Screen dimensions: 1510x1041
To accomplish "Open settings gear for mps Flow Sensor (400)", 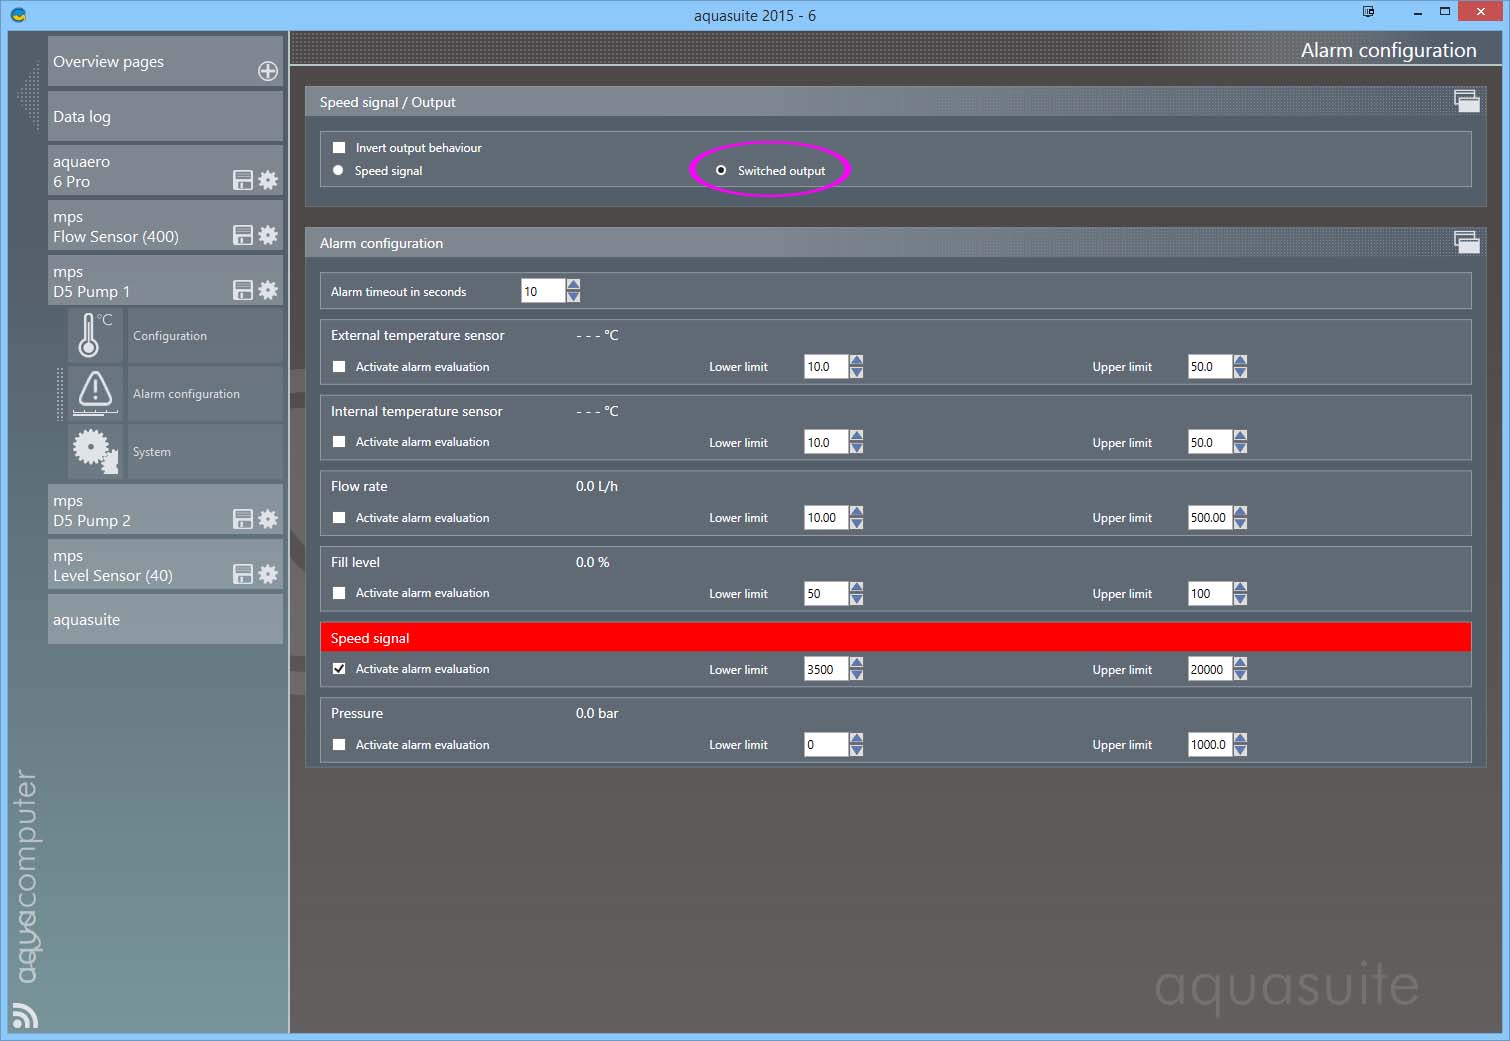I will click(x=268, y=235).
